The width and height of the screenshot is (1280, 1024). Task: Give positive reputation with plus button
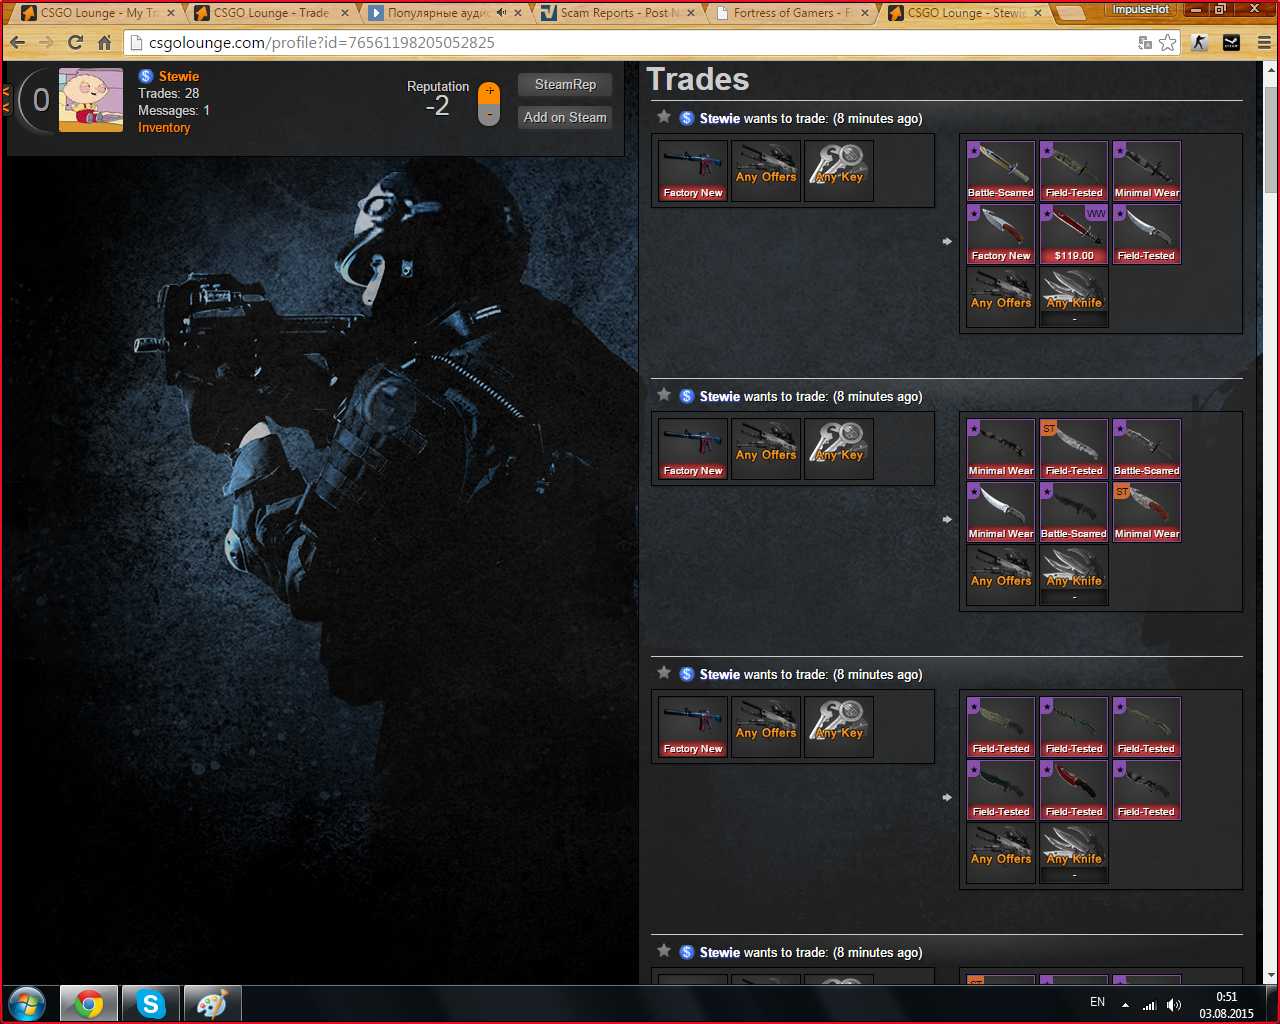click(x=489, y=92)
